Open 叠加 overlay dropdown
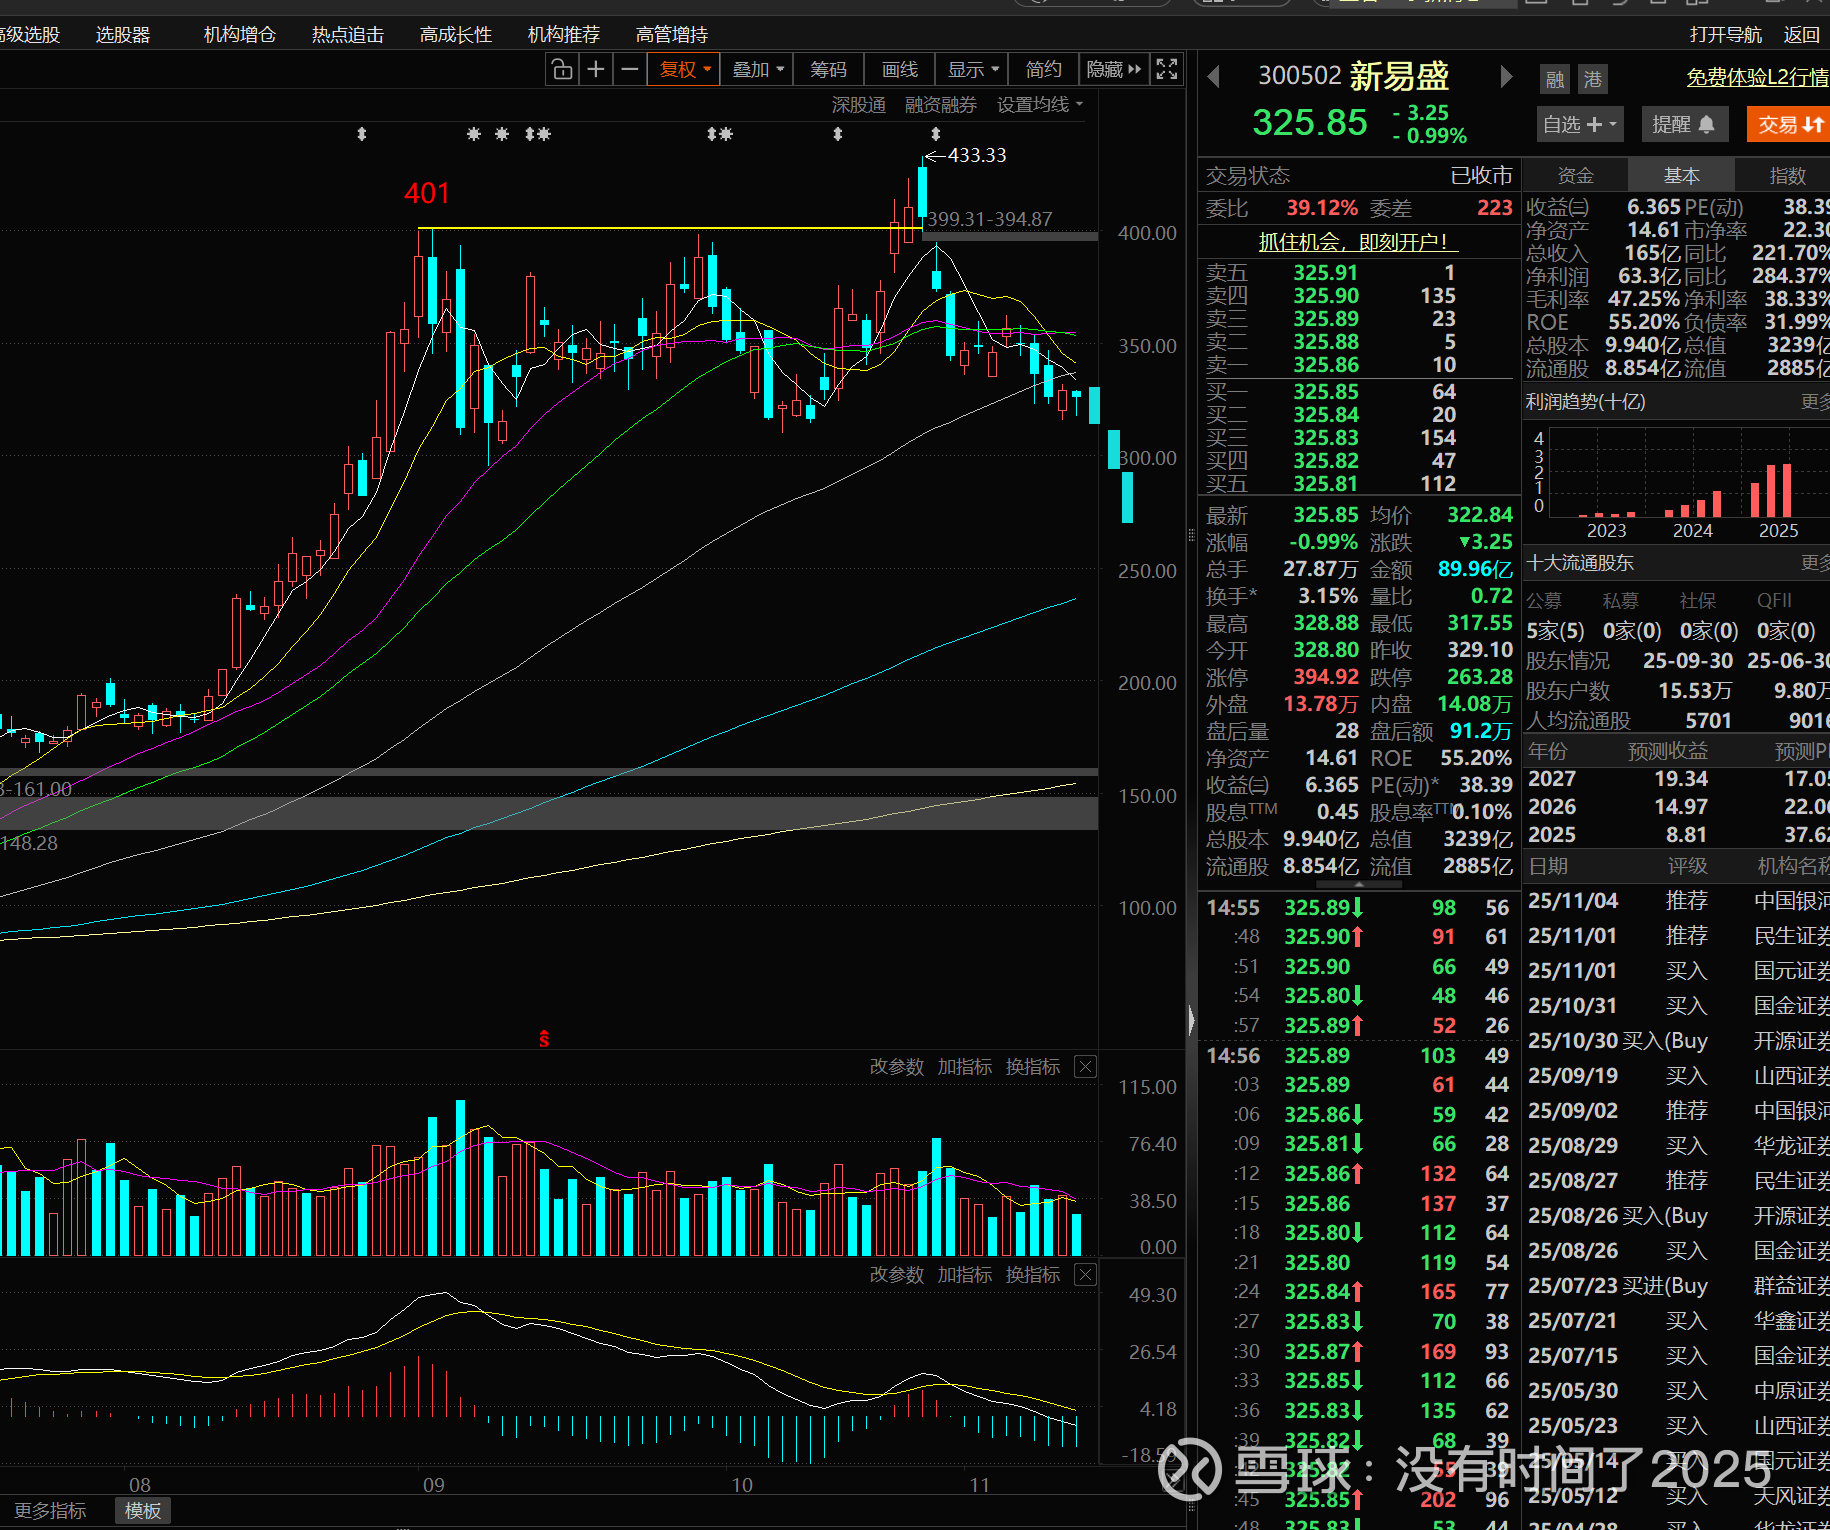Screen dimensions: 1830x1530 [x=758, y=69]
